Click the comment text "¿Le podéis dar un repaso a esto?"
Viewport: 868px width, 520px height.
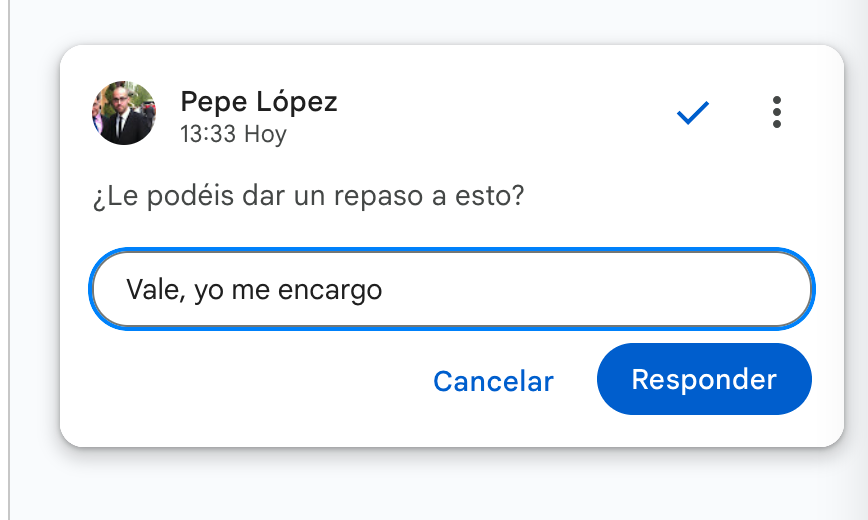point(308,196)
